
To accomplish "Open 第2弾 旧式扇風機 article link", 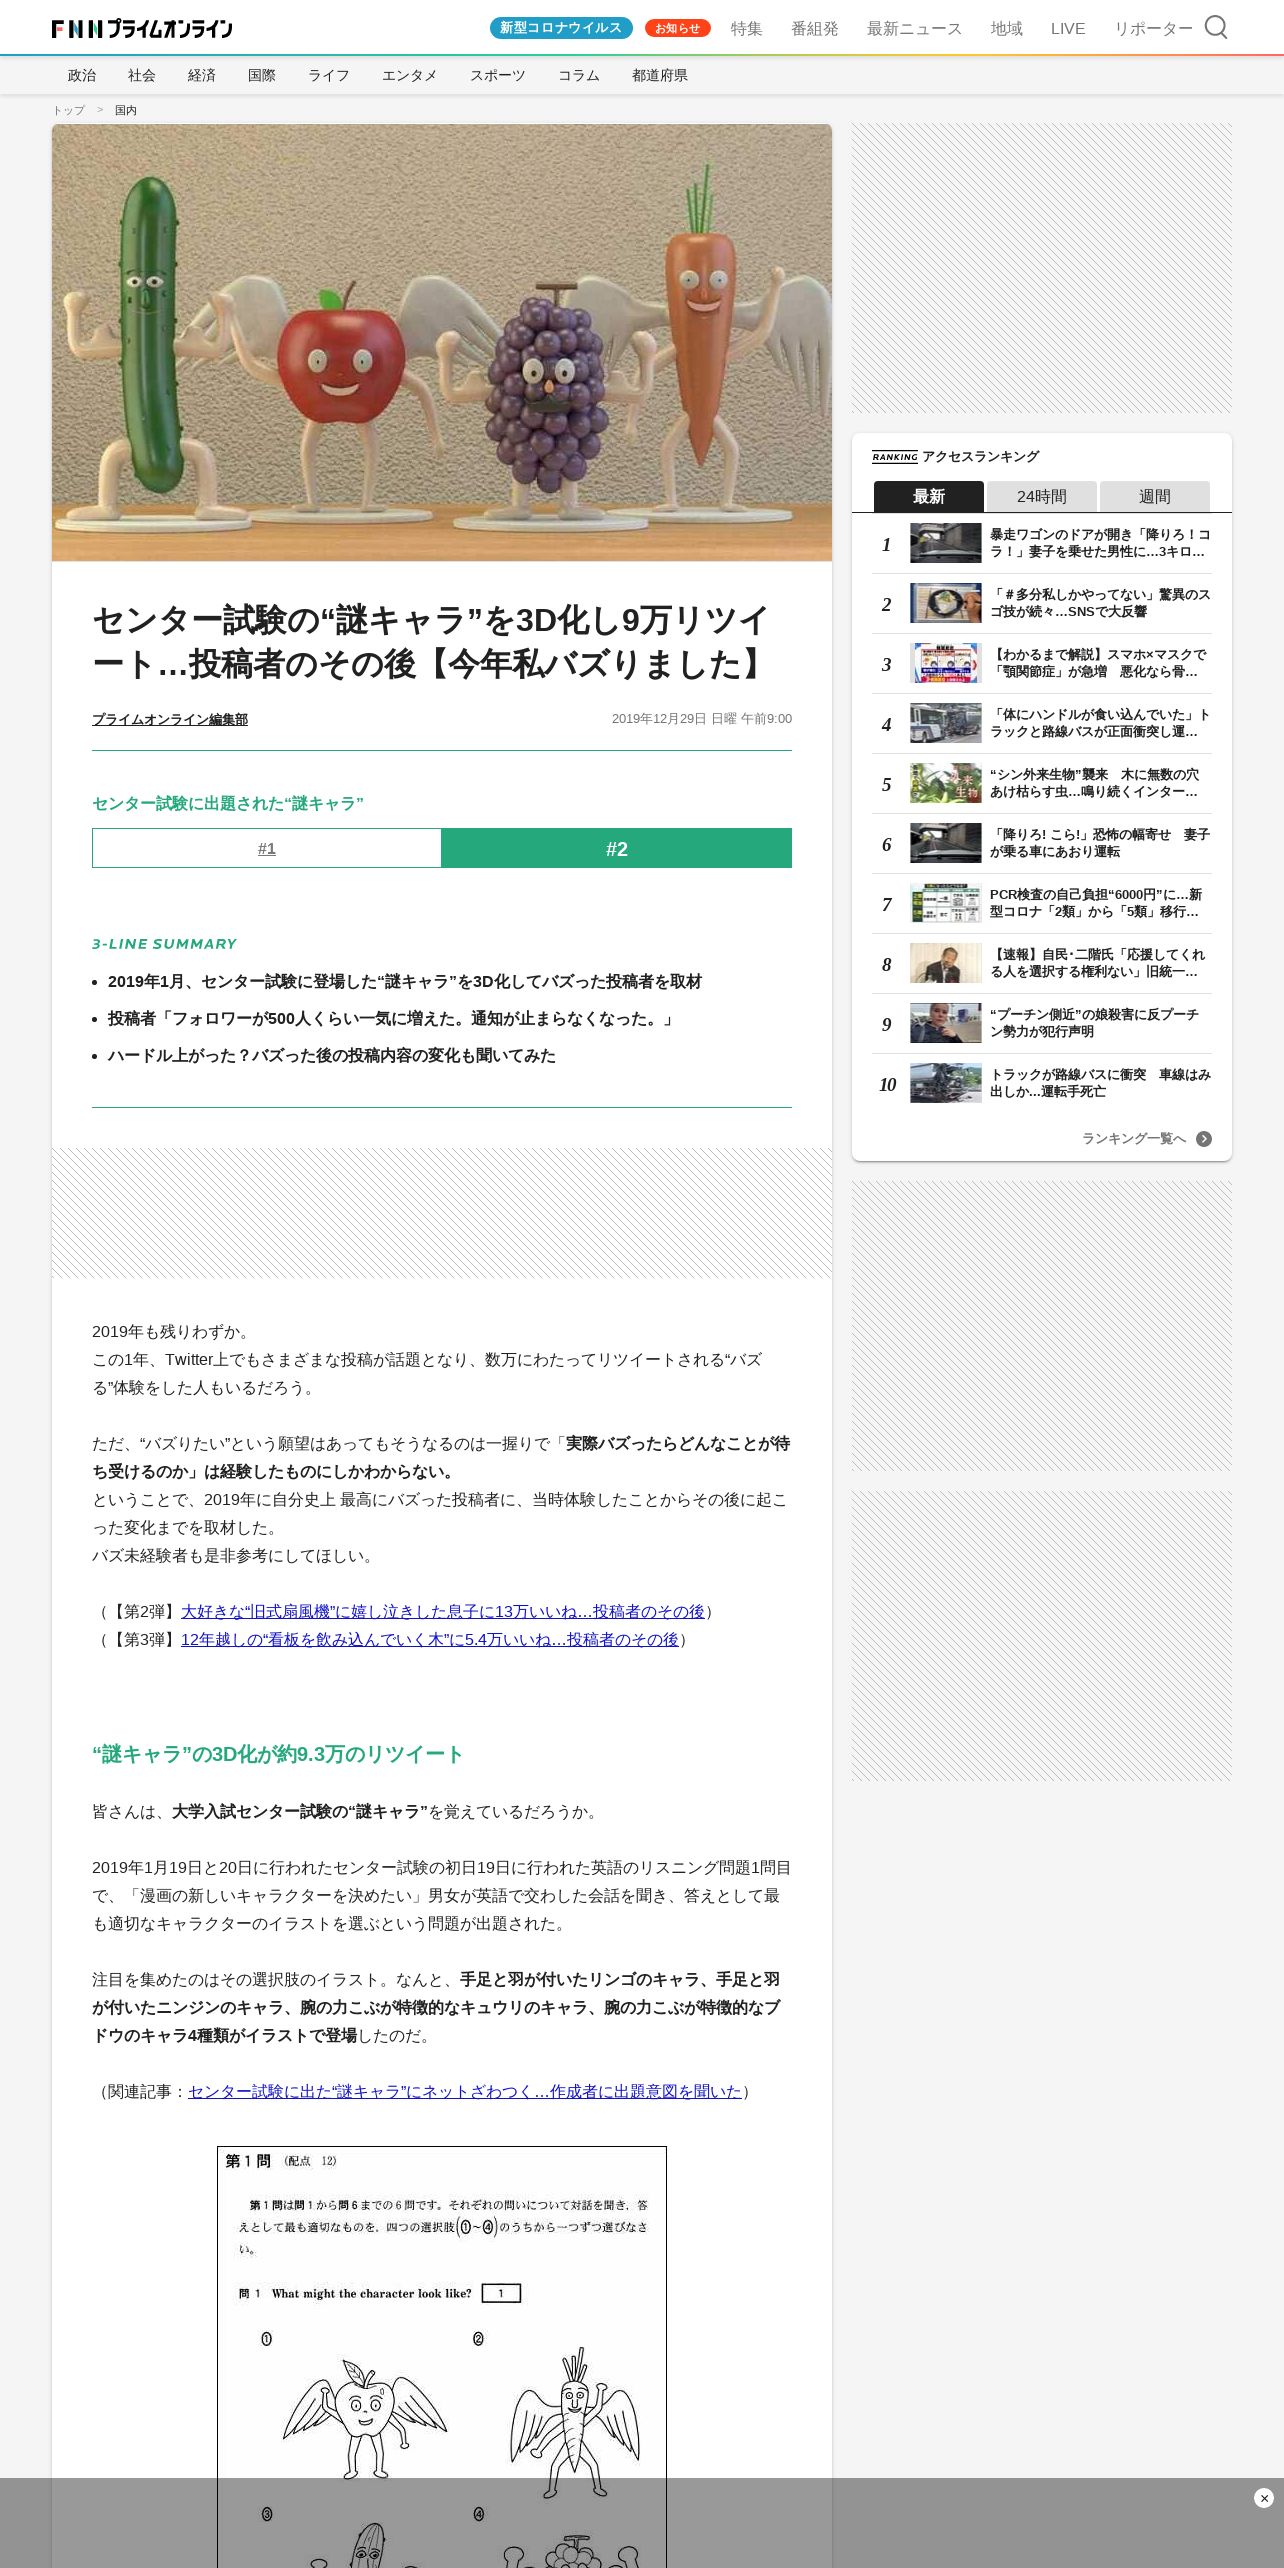I will pyautogui.click(x=443, y=1612).
